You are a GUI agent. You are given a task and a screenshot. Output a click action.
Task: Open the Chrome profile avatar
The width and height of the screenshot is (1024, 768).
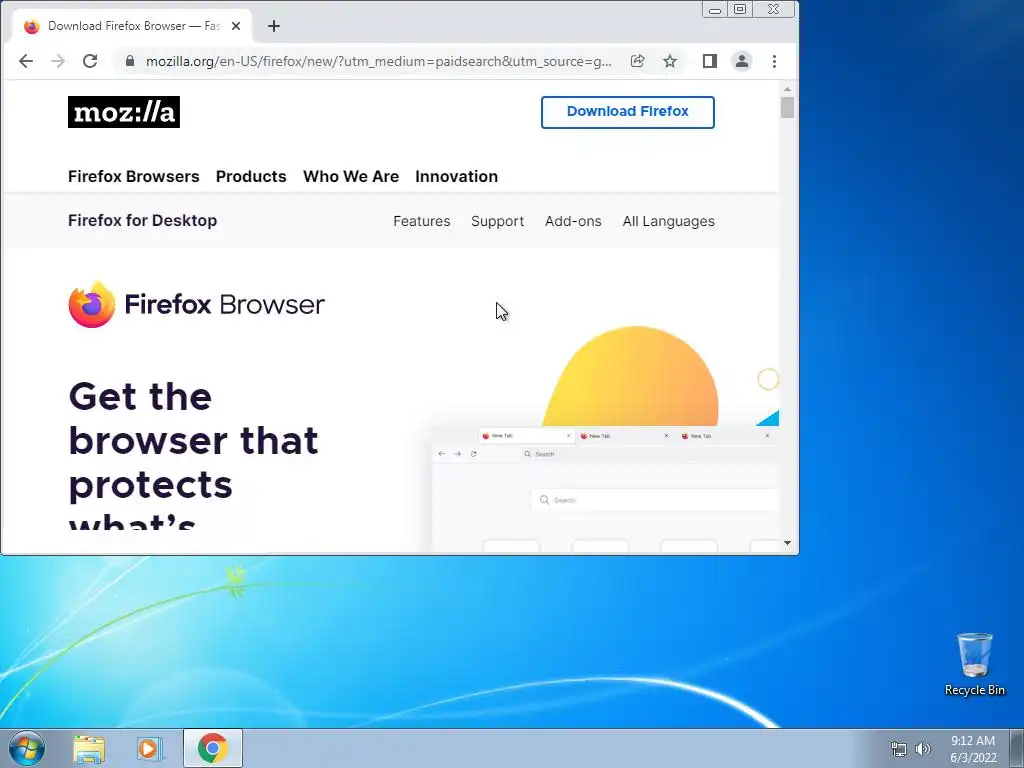[x=742, y=61]
